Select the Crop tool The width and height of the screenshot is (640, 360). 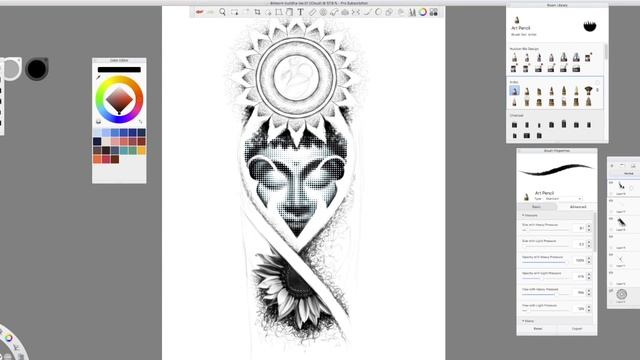(257, 12)
